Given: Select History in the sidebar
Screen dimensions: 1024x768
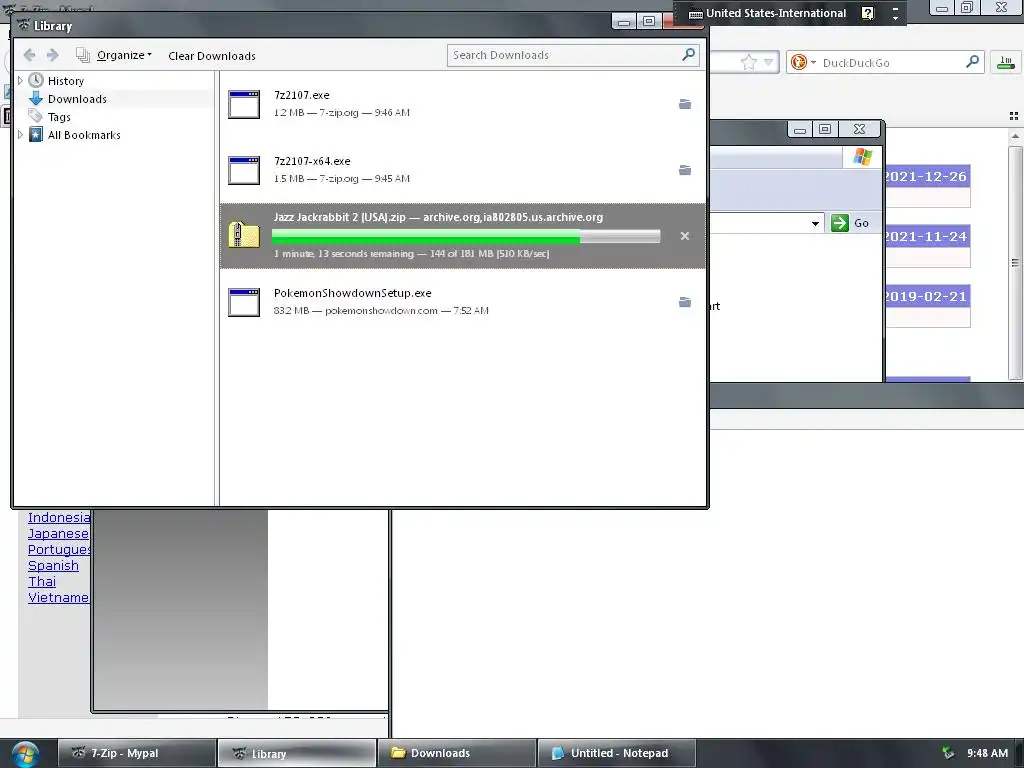Looking at the screenshot, I should [x=65, y=81].
